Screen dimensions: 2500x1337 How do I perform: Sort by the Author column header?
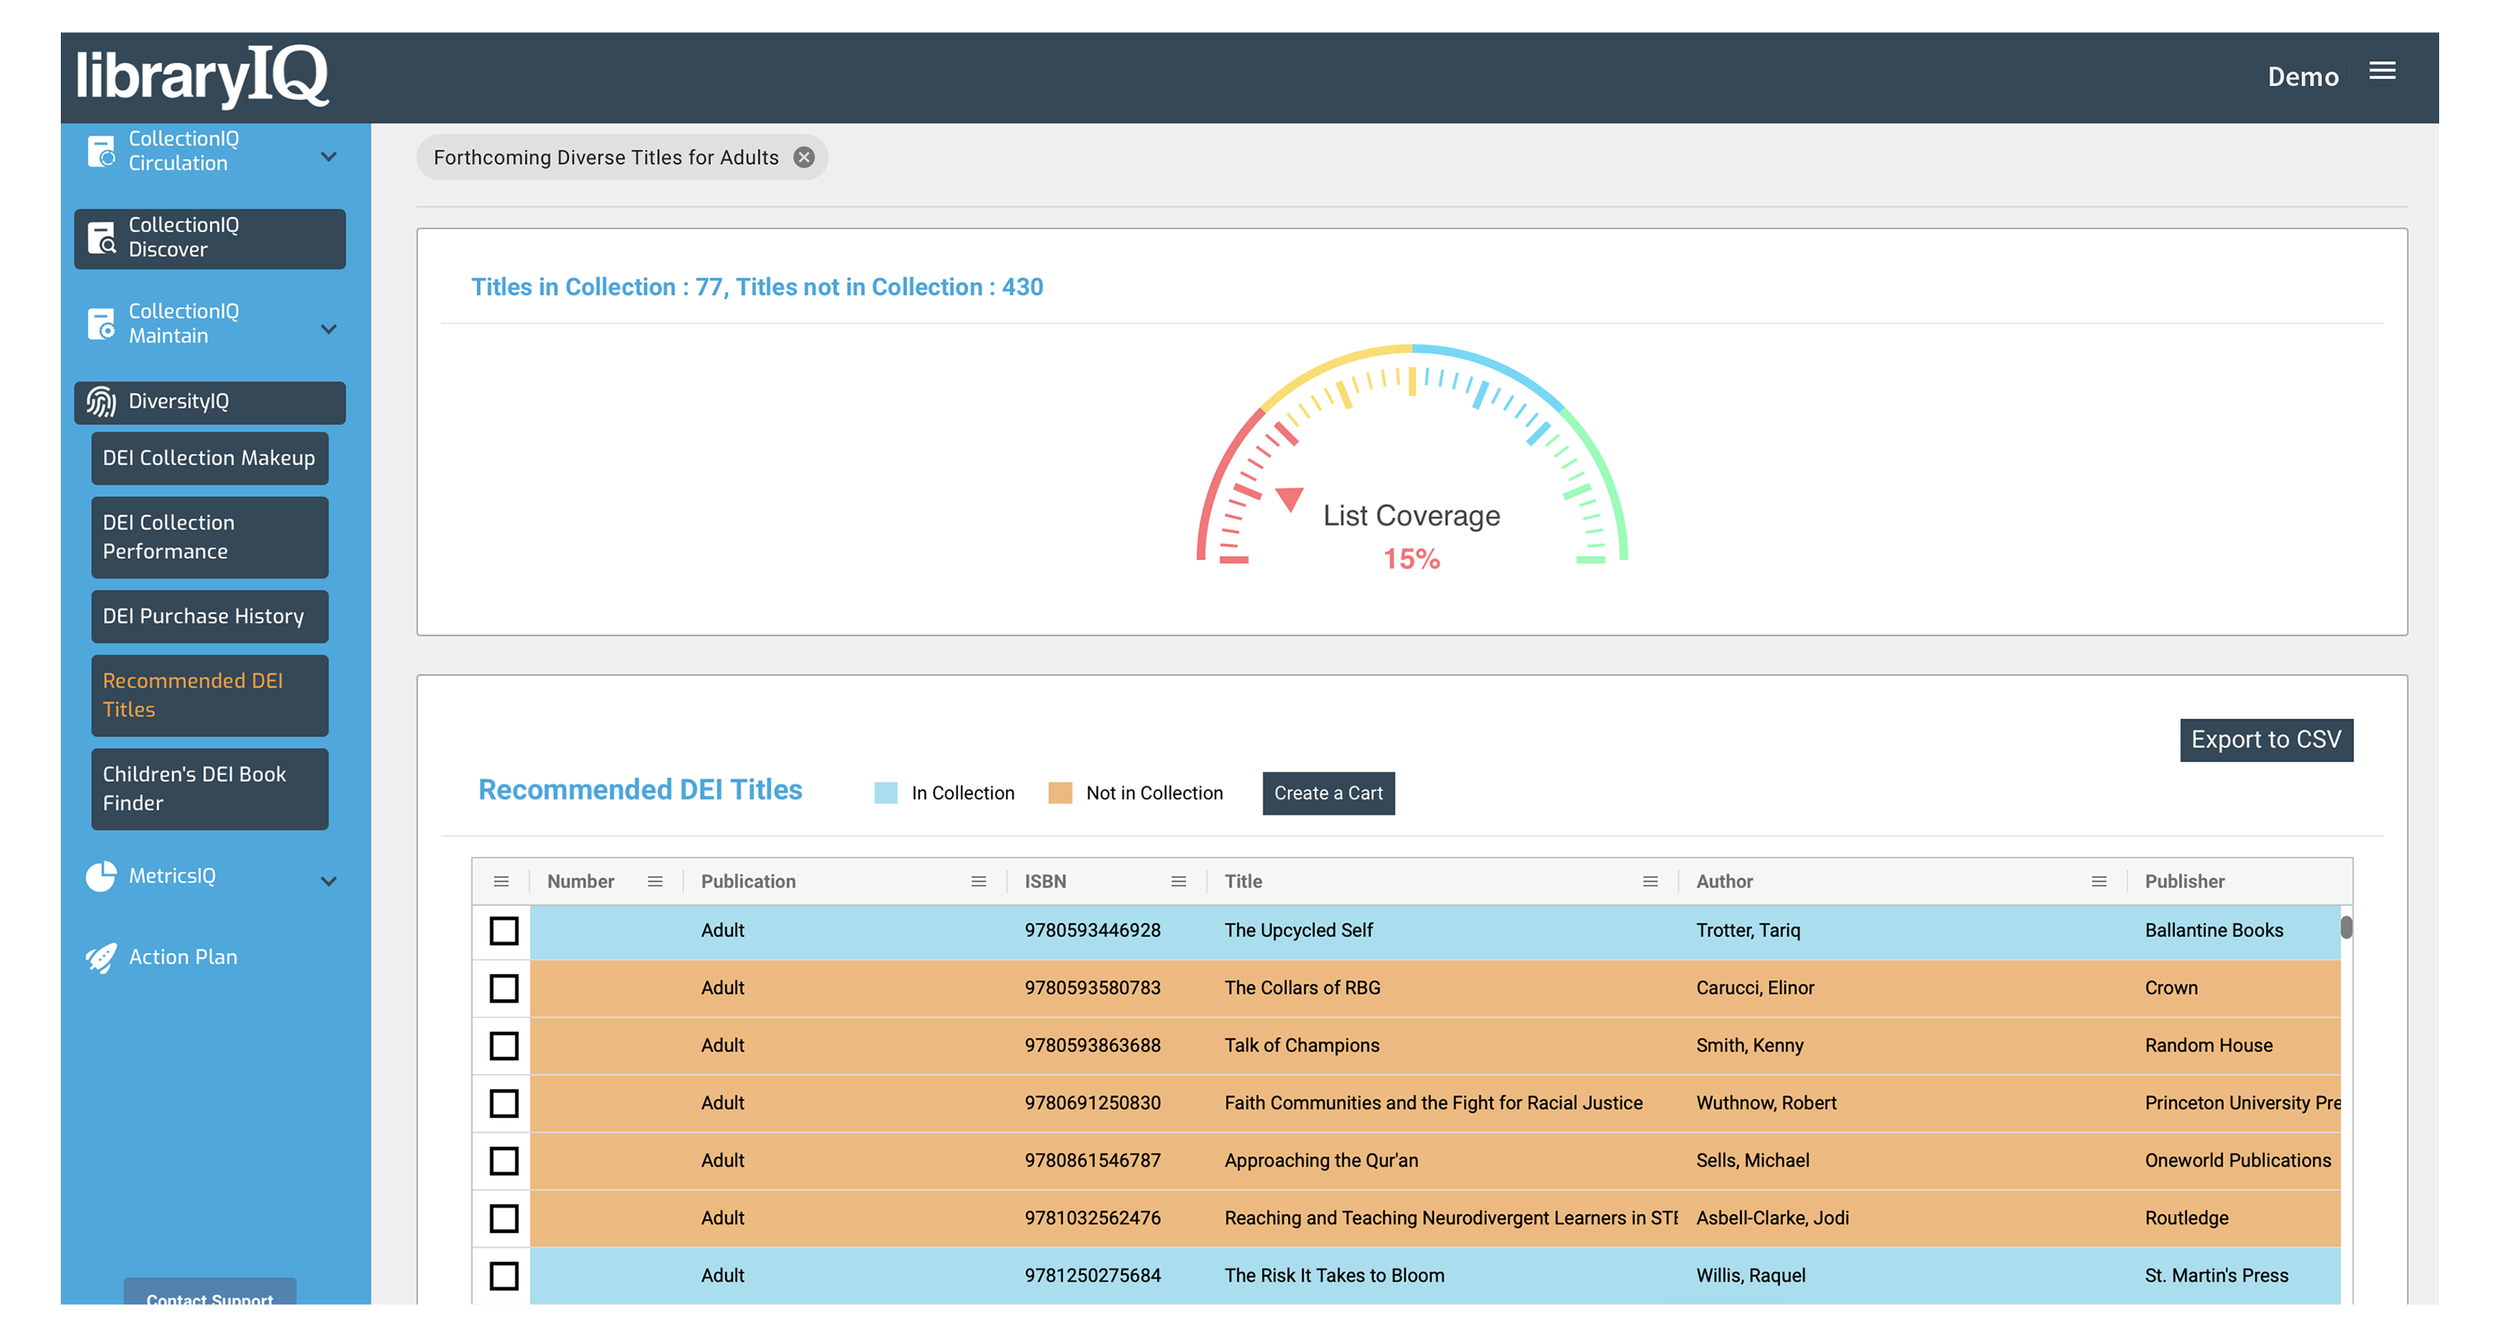(1724, 881)
